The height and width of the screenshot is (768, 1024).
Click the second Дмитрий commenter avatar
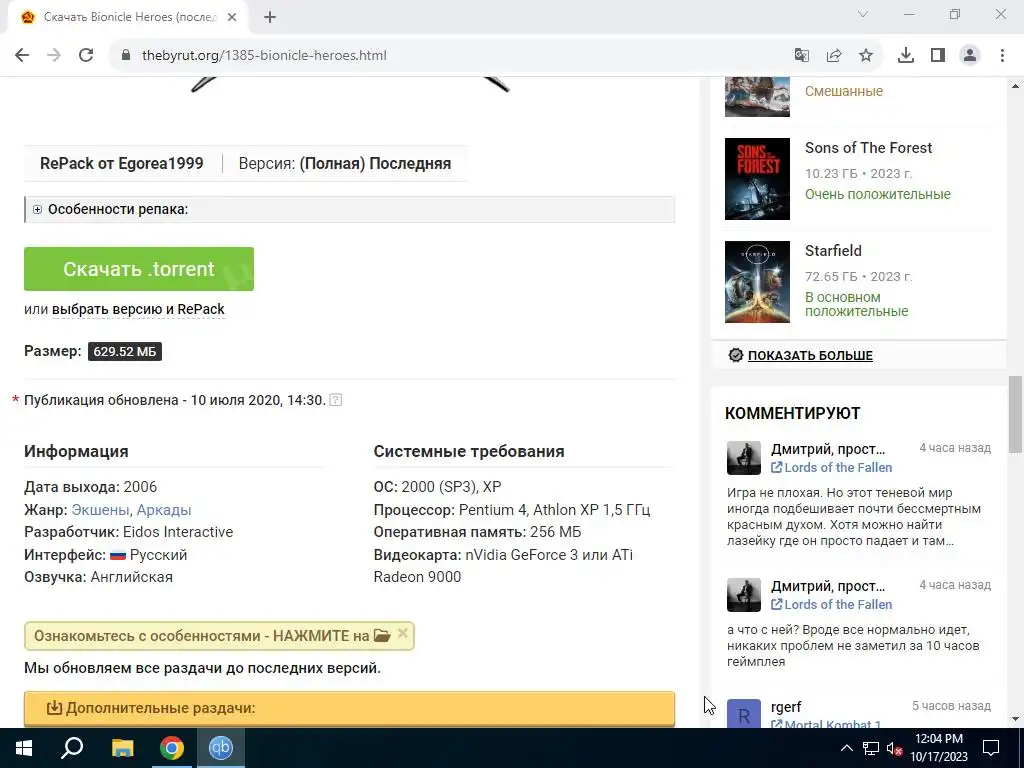pos(744,595)
